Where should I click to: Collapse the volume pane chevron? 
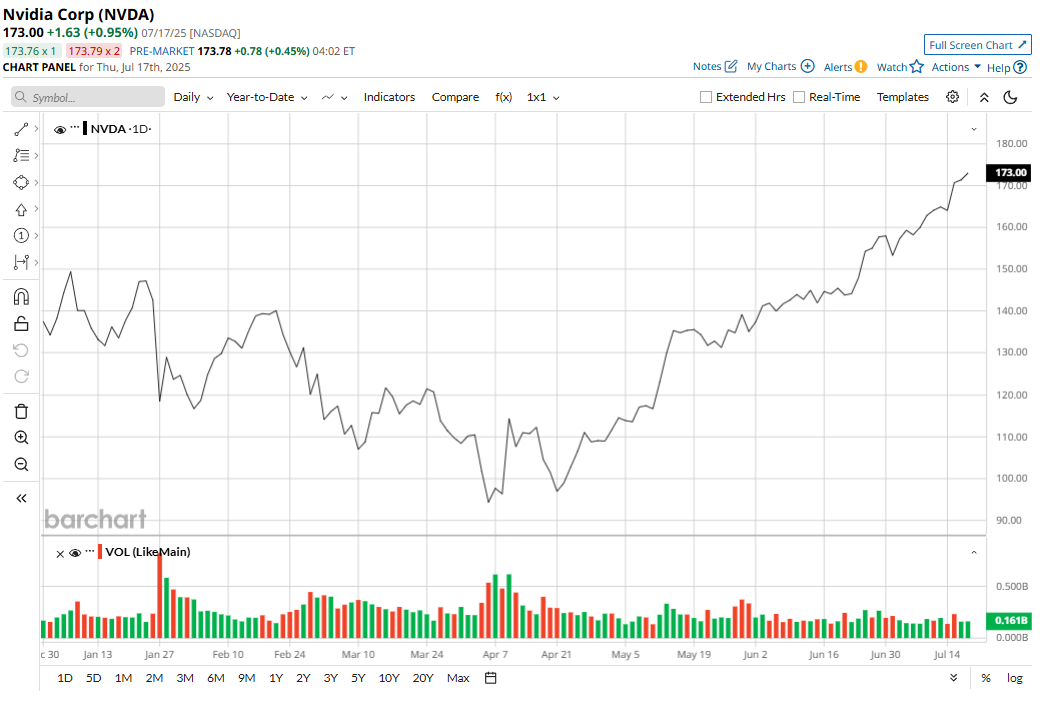pyautogui.click(x=974, y=552)
